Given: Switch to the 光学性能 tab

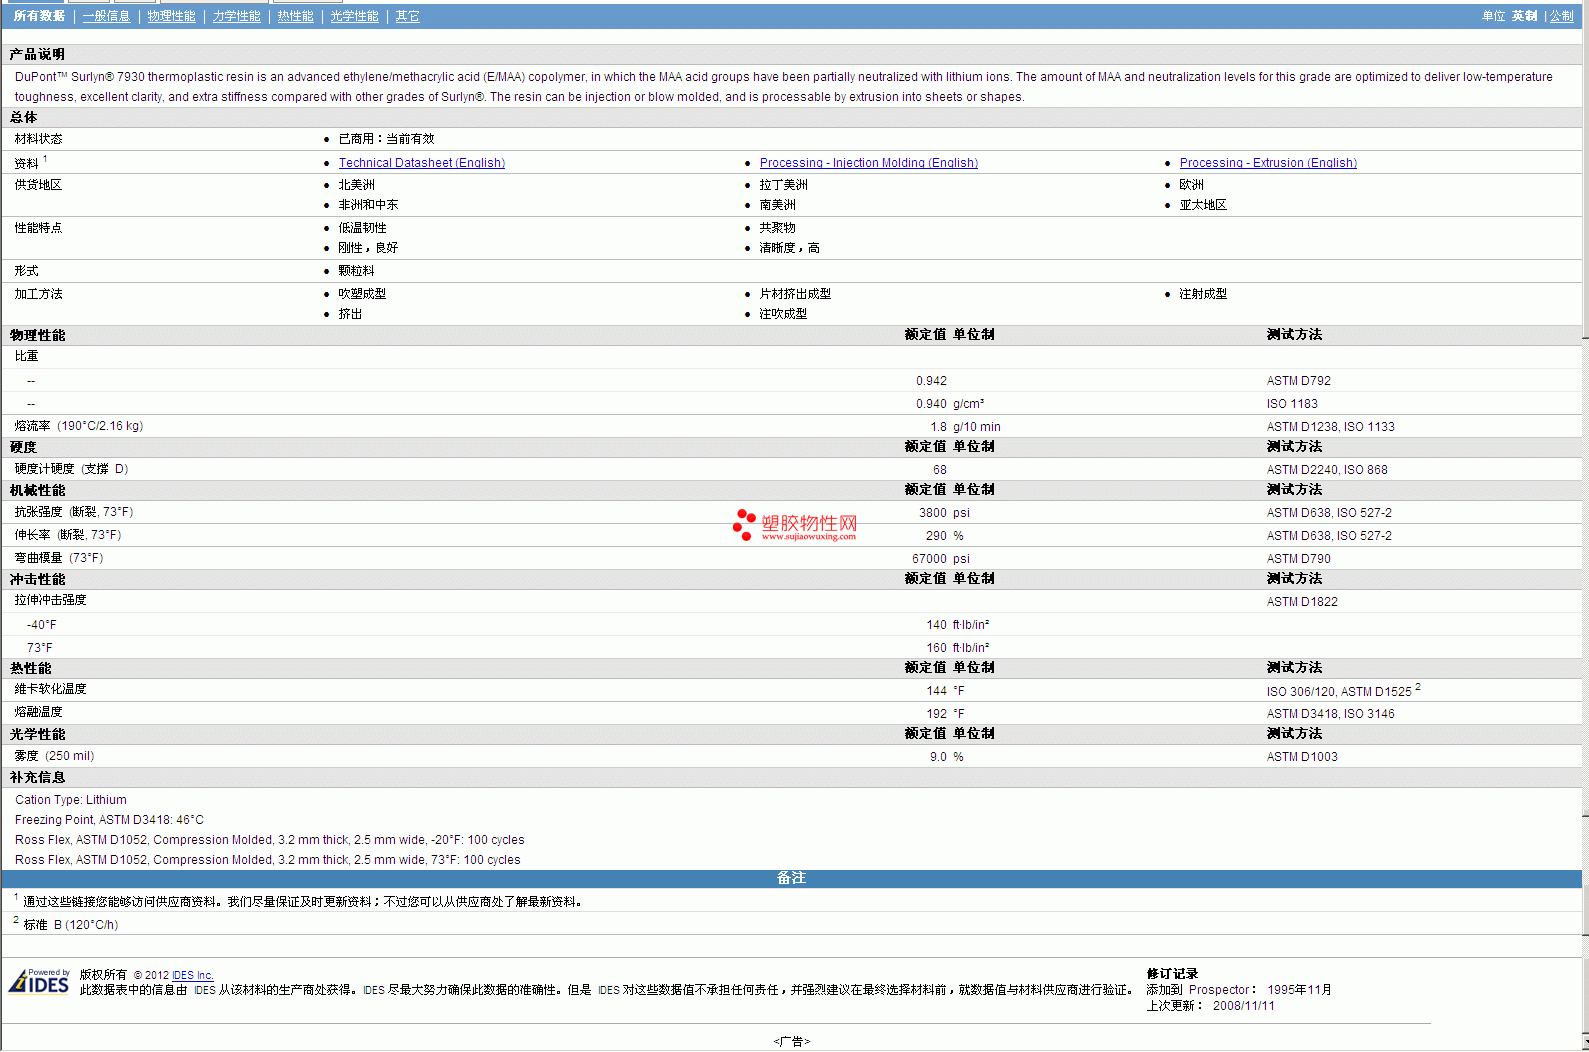Looking at the screenshot, I should click(354, 16).
